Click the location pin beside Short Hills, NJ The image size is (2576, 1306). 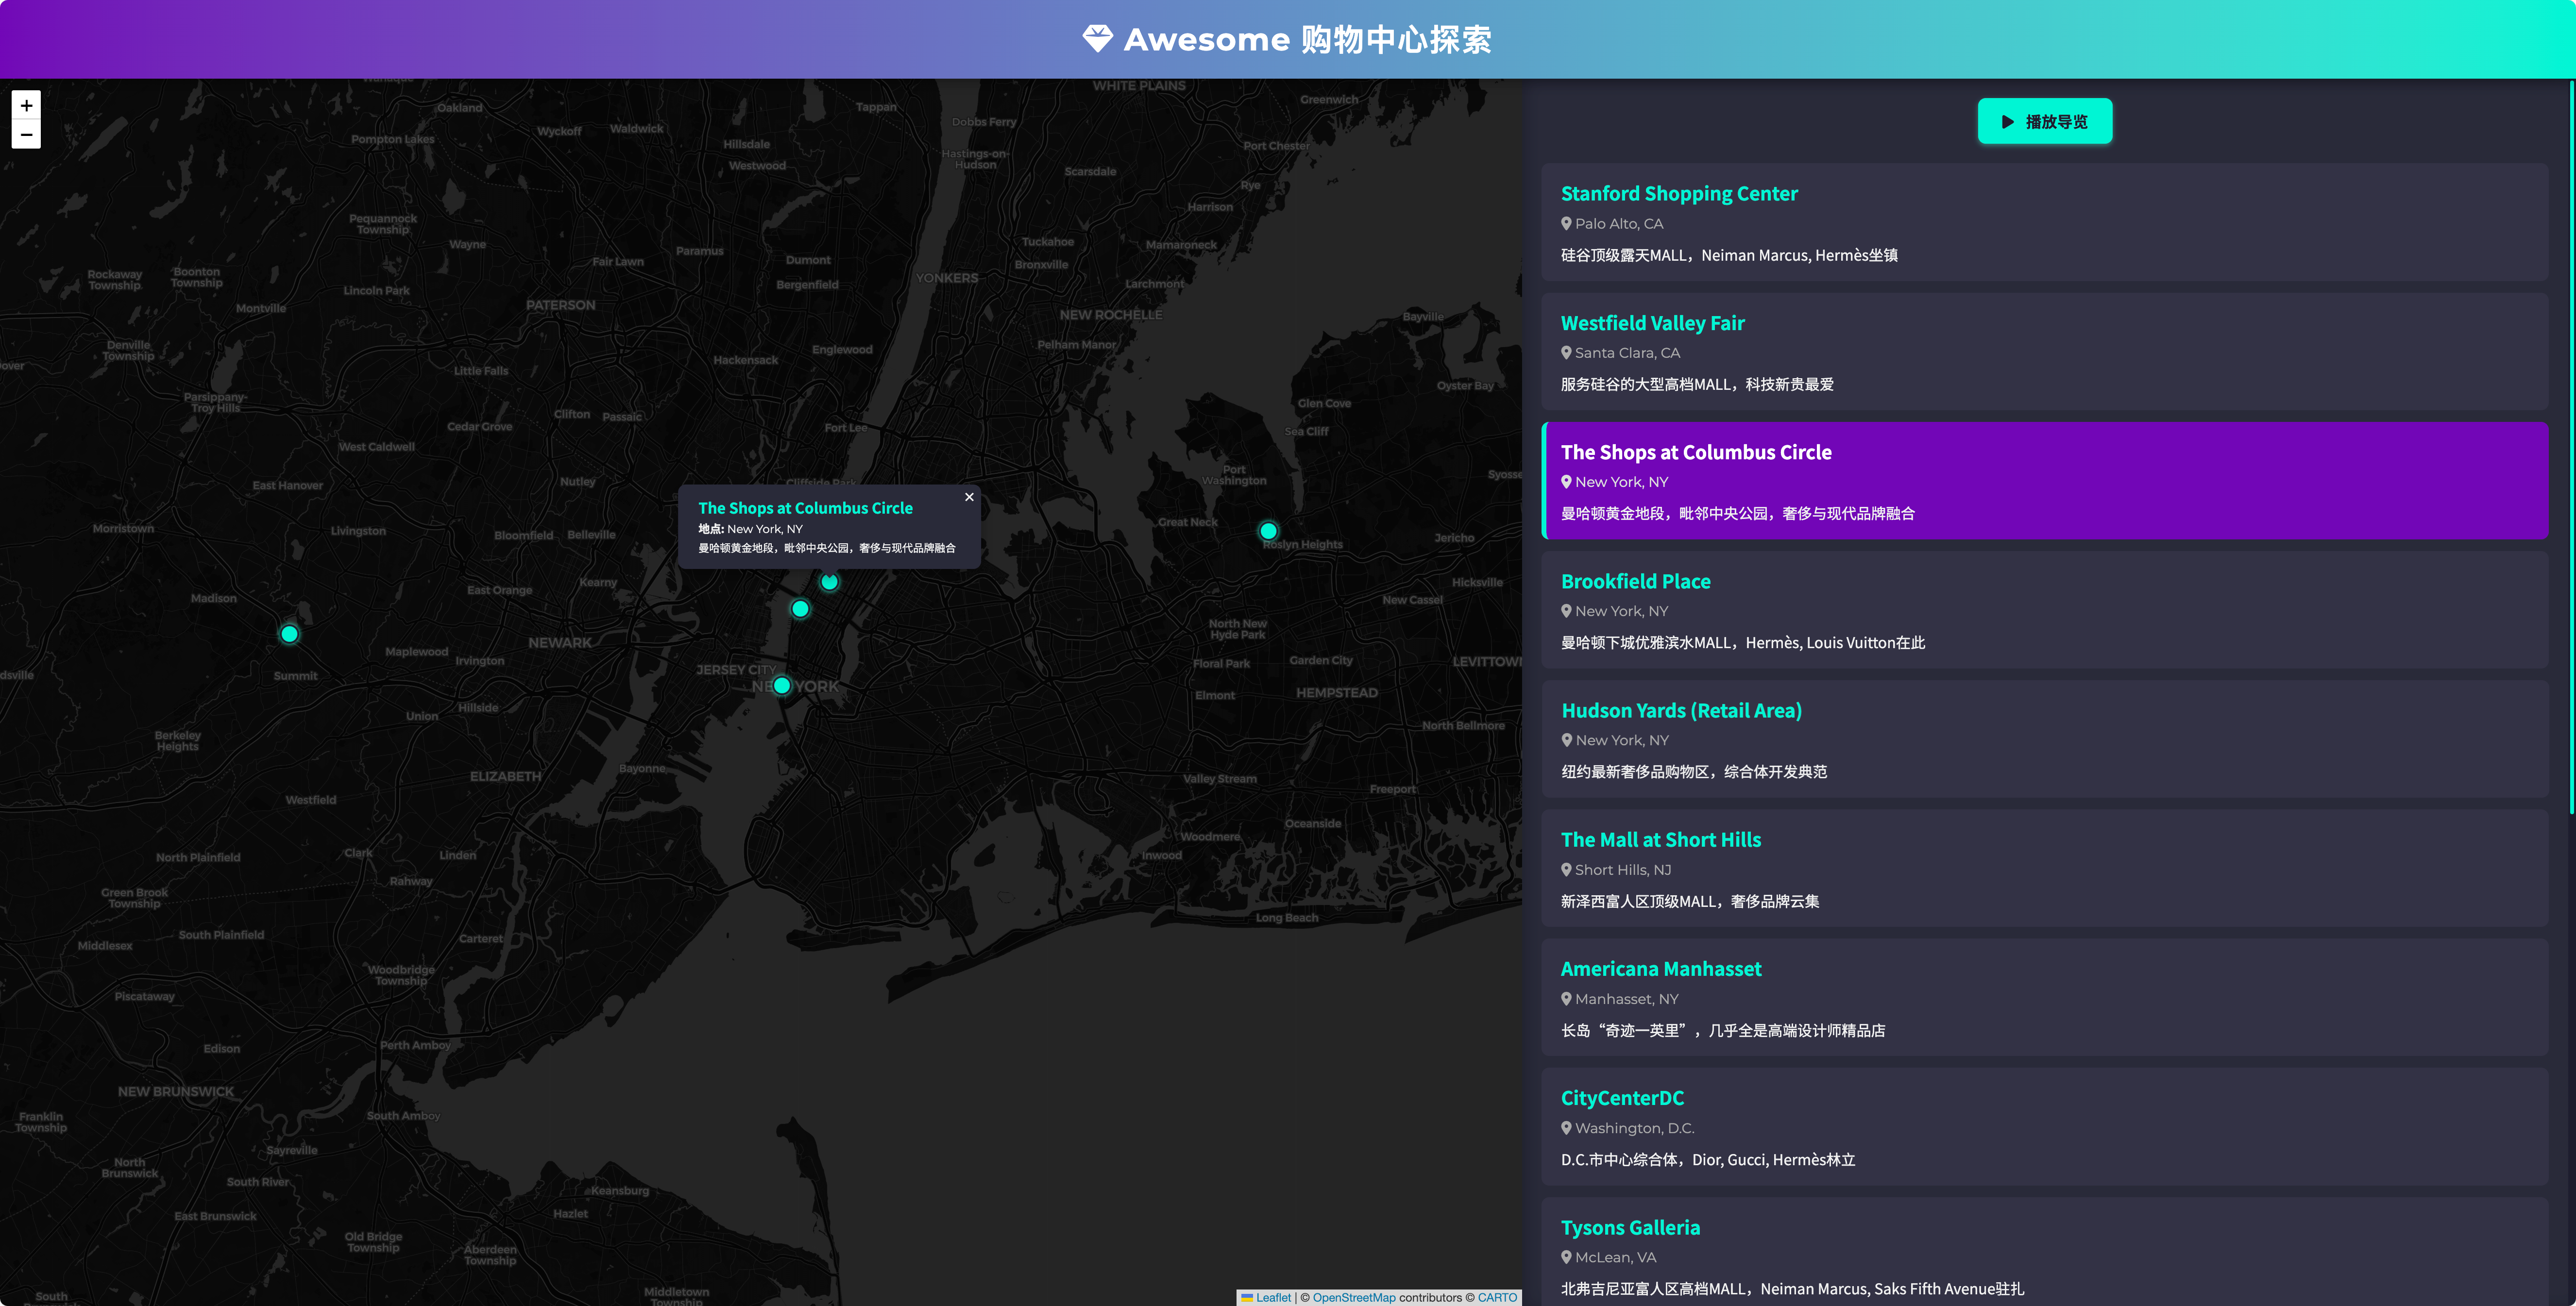coord(1566,870)
